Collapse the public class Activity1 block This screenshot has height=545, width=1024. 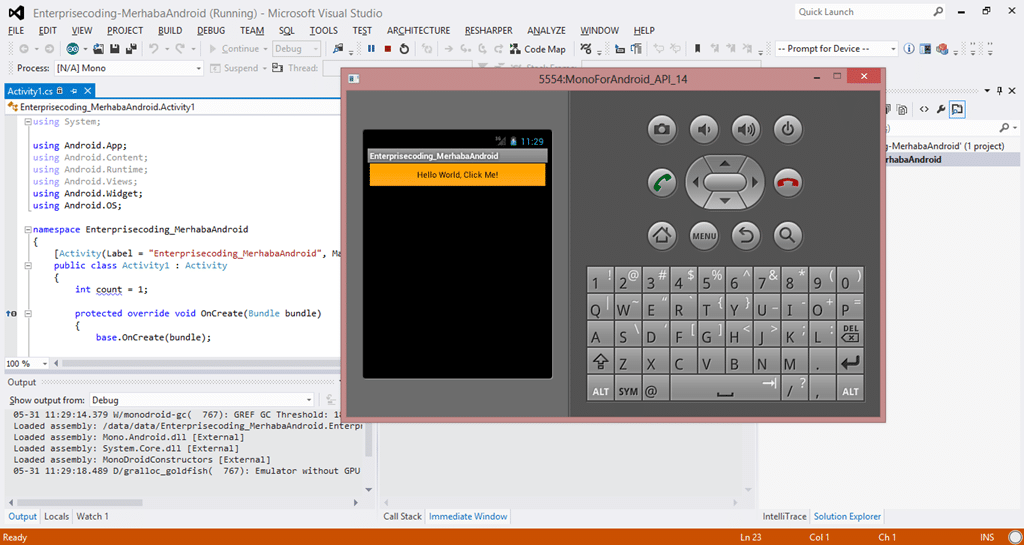pos(28,266)
